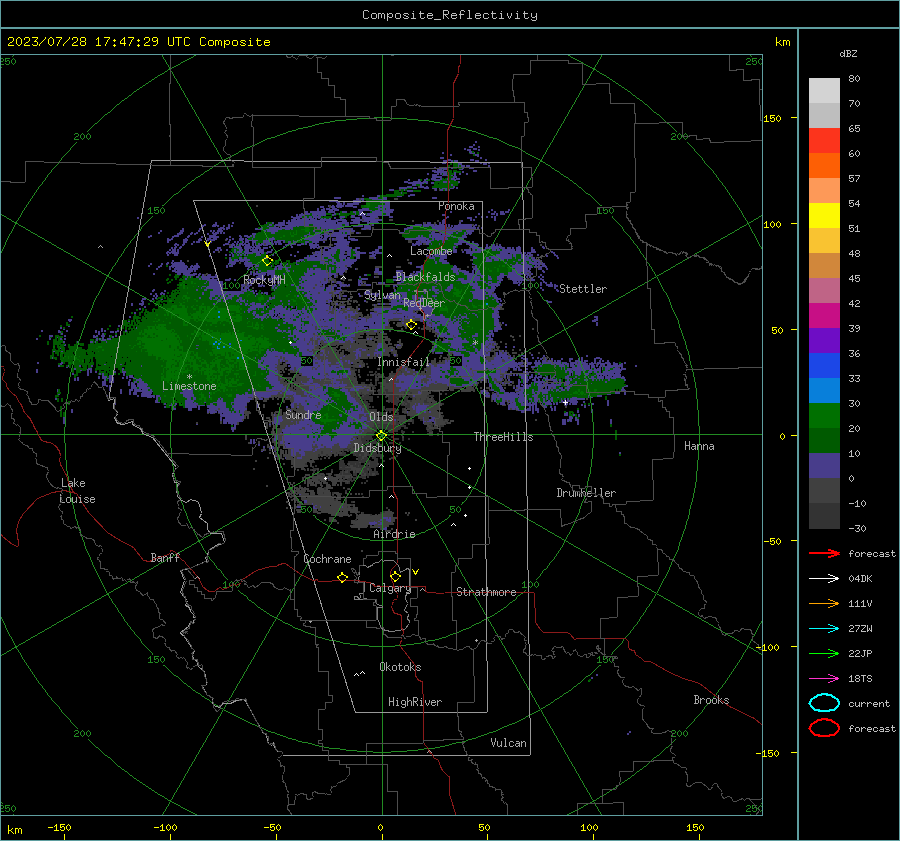Click the Drumheller city label
This screenshot has width=900, height=841.
point(586,493)
